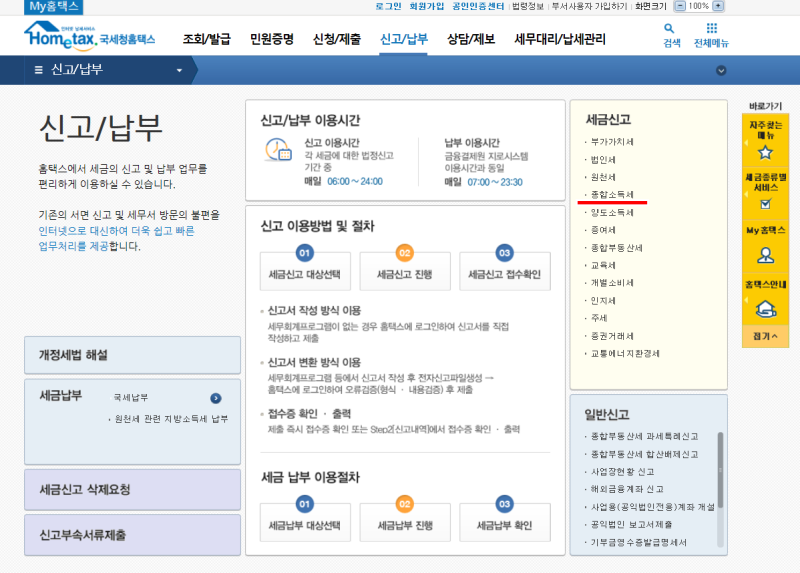This screenshot has width=800, height=573.
Task: Select 인지세 under 세금신고
Action: pos(603,301)
